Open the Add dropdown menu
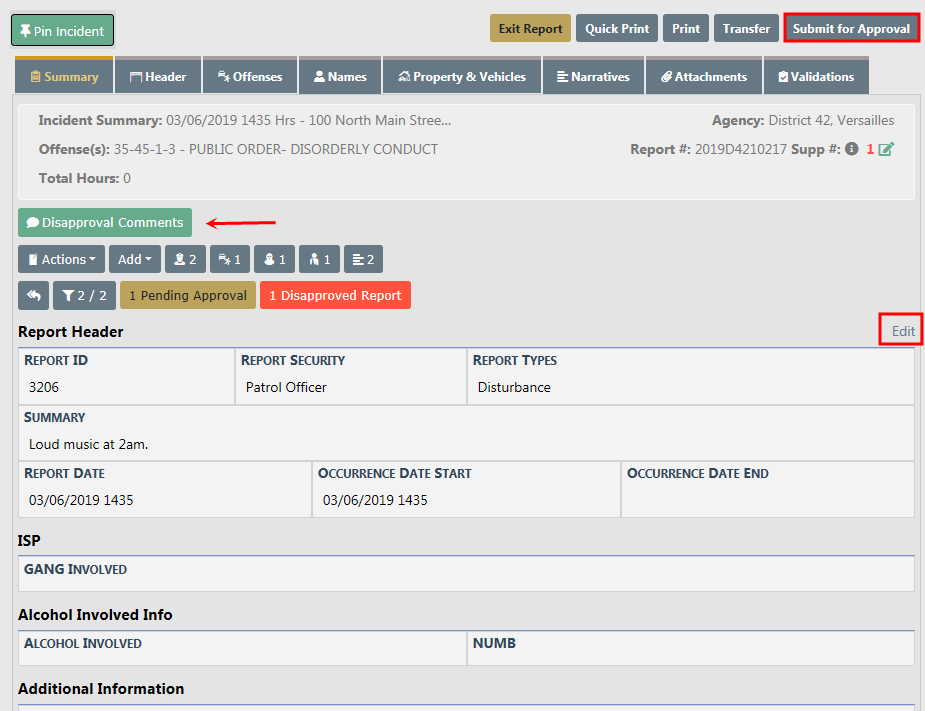The image size is (925, 711). click(x=134, y=259)
